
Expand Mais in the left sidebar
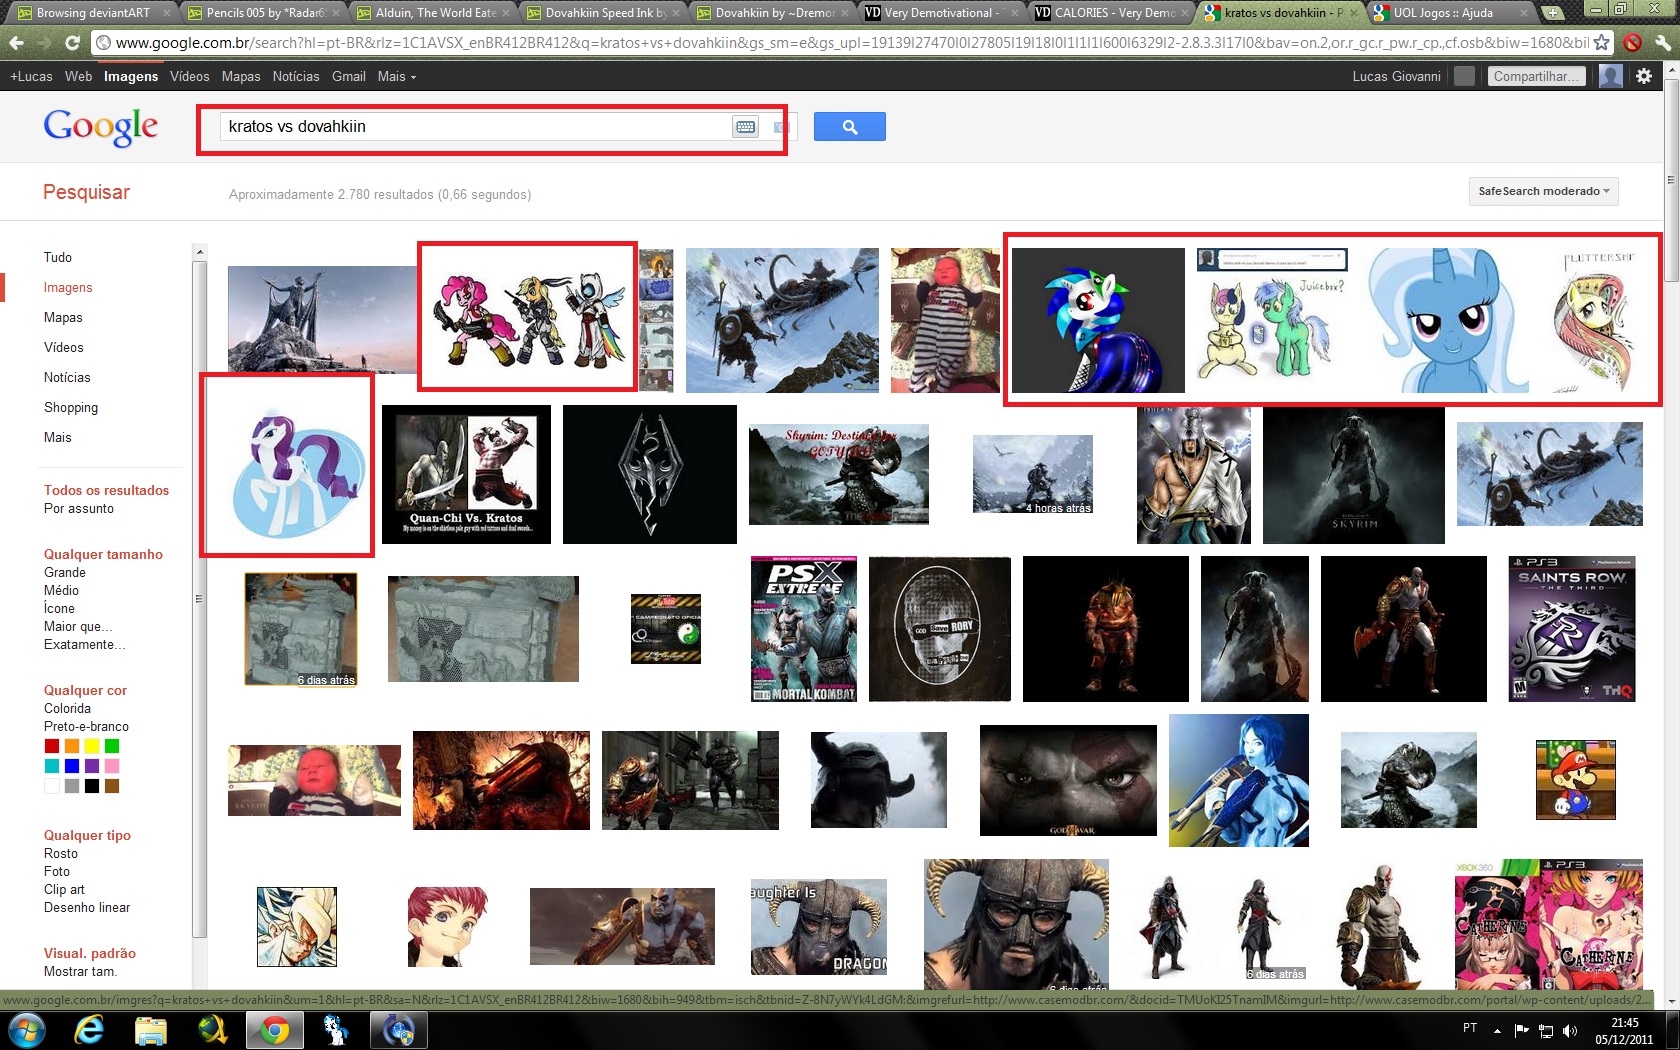58,437
